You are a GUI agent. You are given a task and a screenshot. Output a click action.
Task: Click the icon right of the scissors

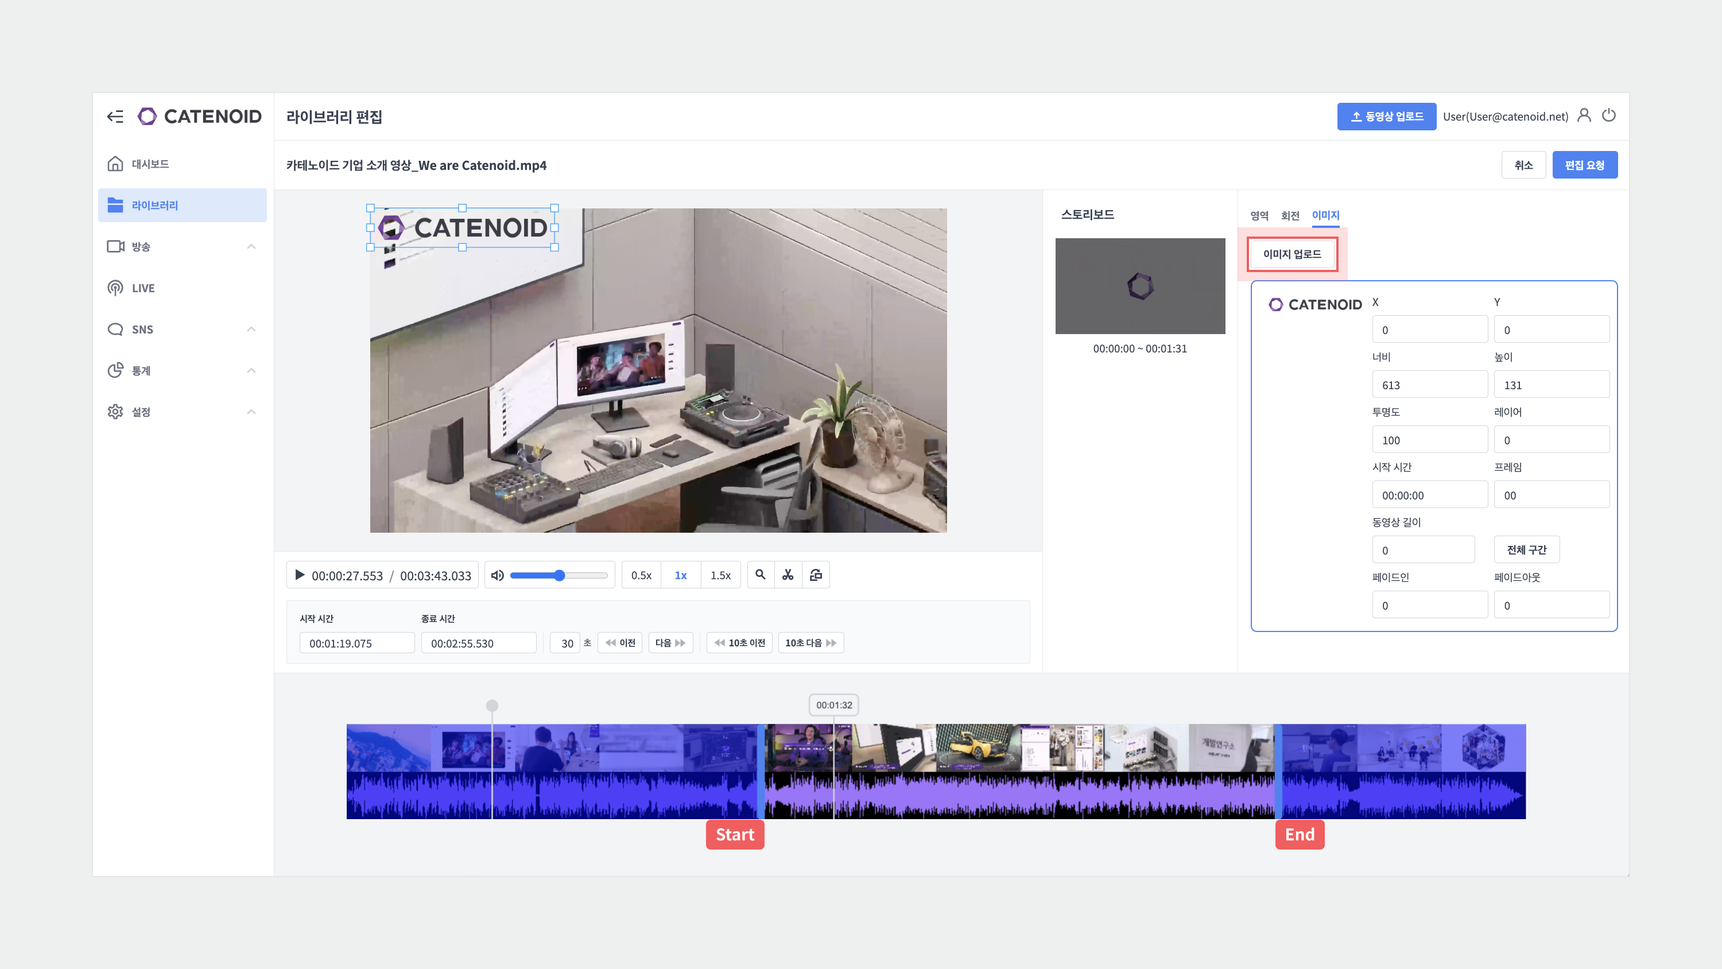point(816,575)
